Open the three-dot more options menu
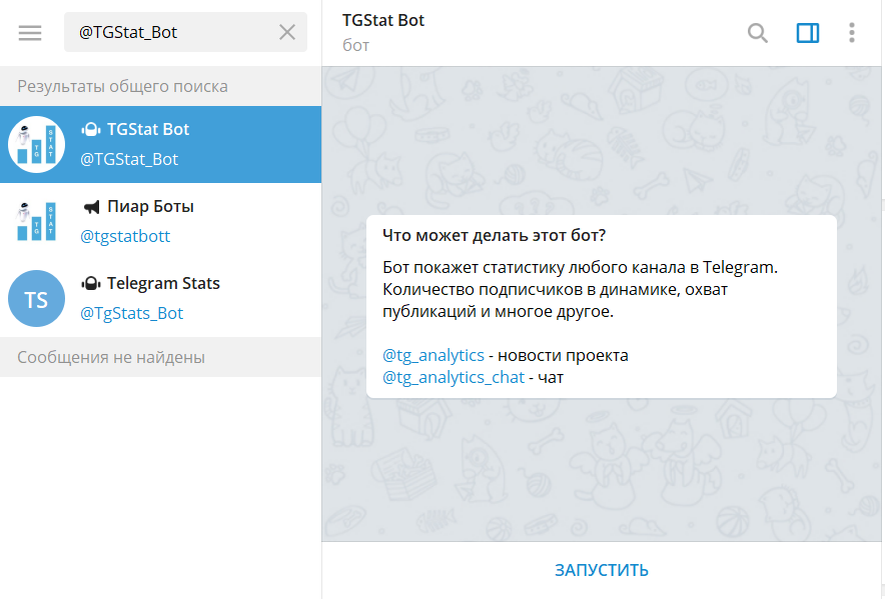The image size is (885, 599). (852, 33)
